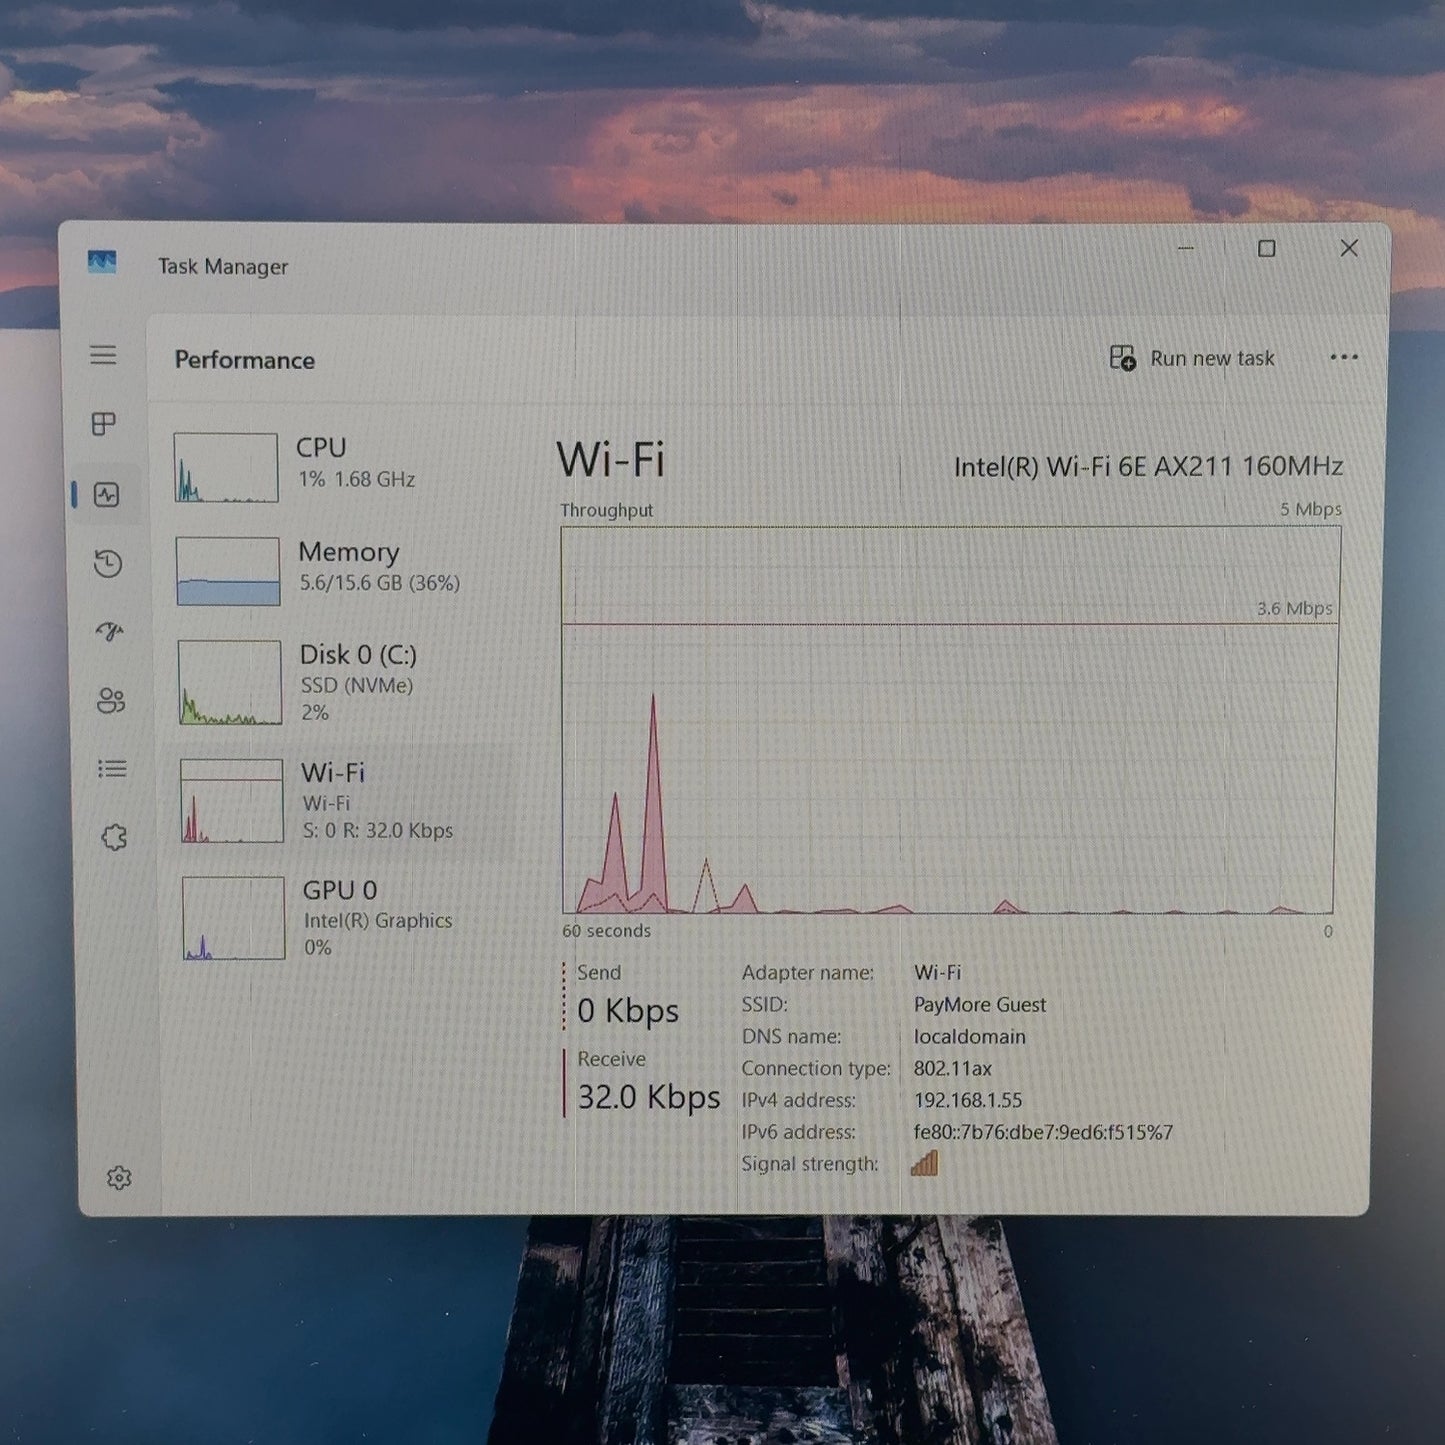Click the Wi-Fi throughput graph
The height and width of the screenshot is (1445, 1445).
pos(949,720)
